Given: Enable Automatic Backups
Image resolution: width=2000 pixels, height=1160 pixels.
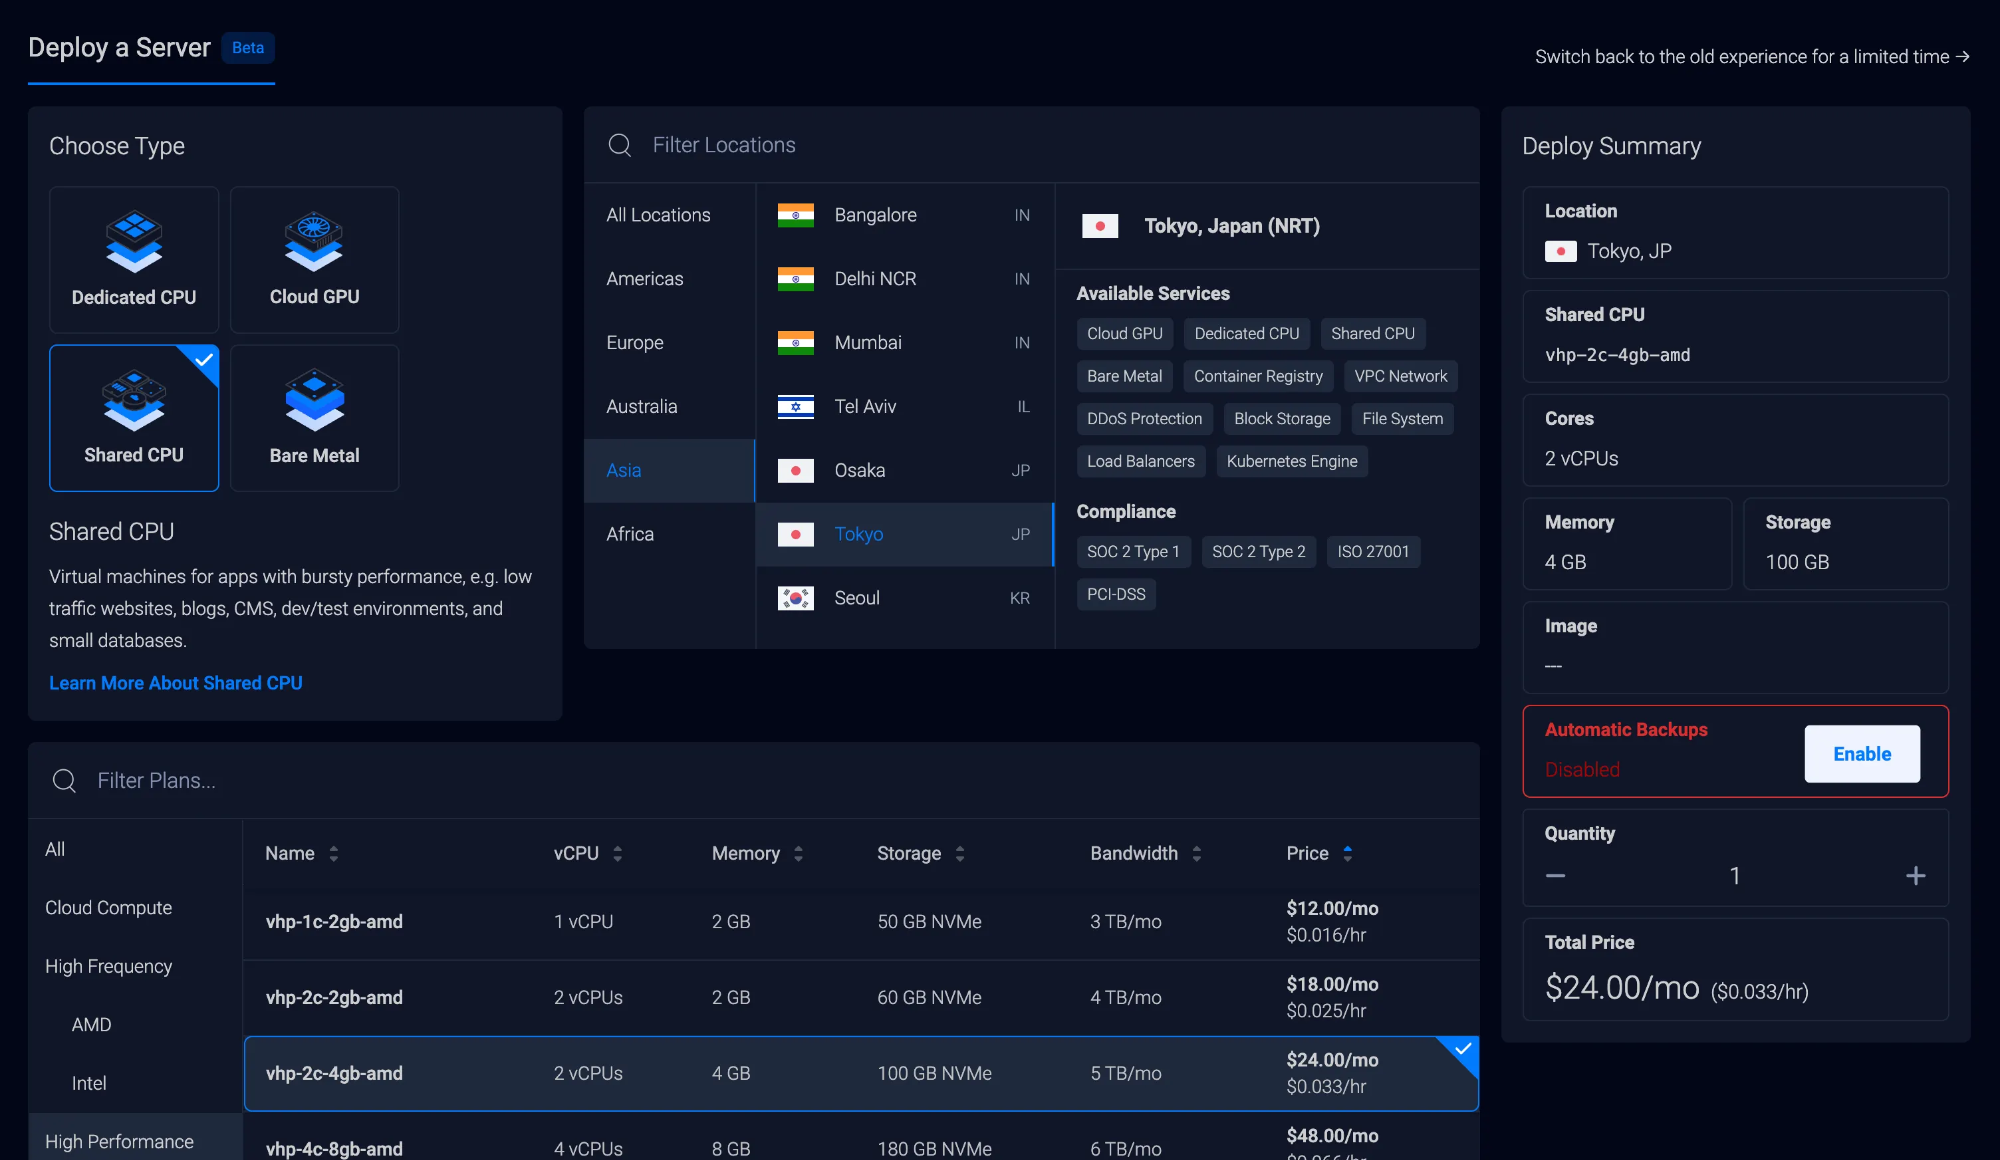Looking at the screenshot, I should [1862, 754].
